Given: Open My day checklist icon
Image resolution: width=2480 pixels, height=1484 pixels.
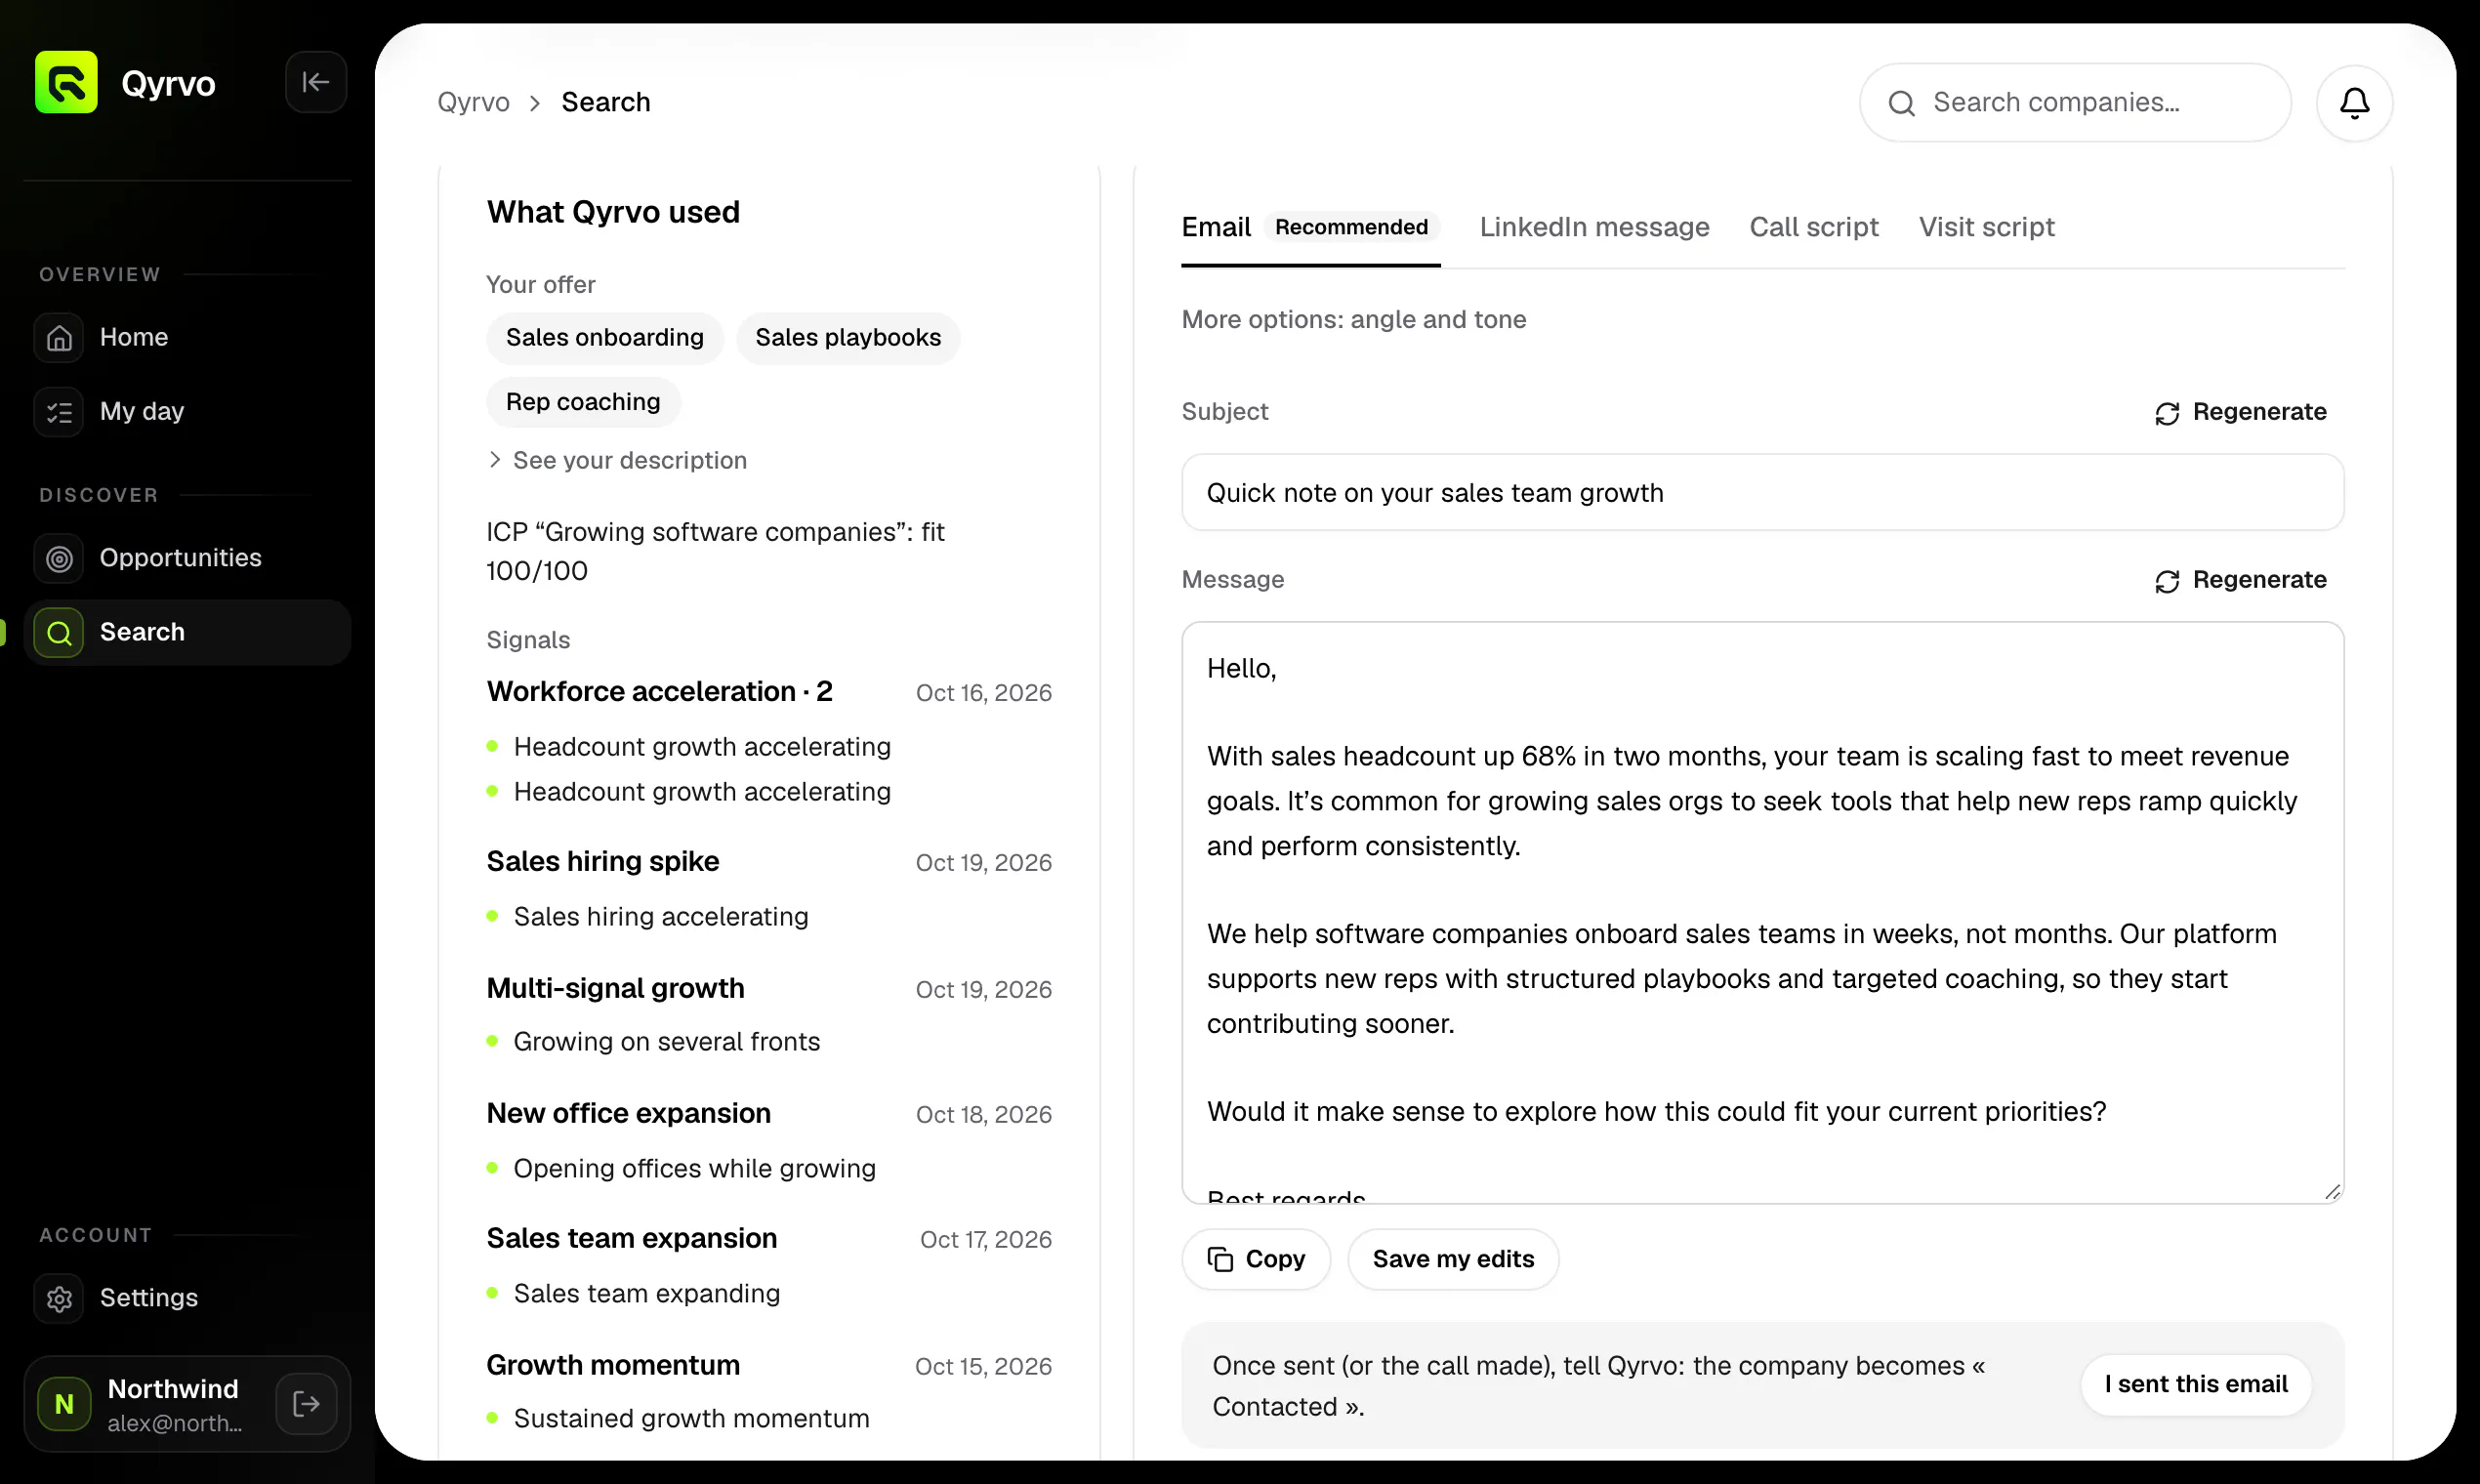Looking at the screenshot, I should (59, 411).
